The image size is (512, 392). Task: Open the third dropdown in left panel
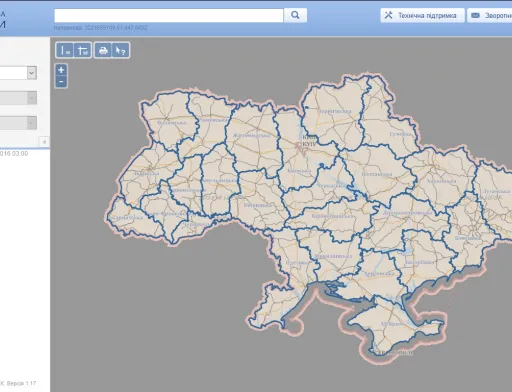(32, 123)
